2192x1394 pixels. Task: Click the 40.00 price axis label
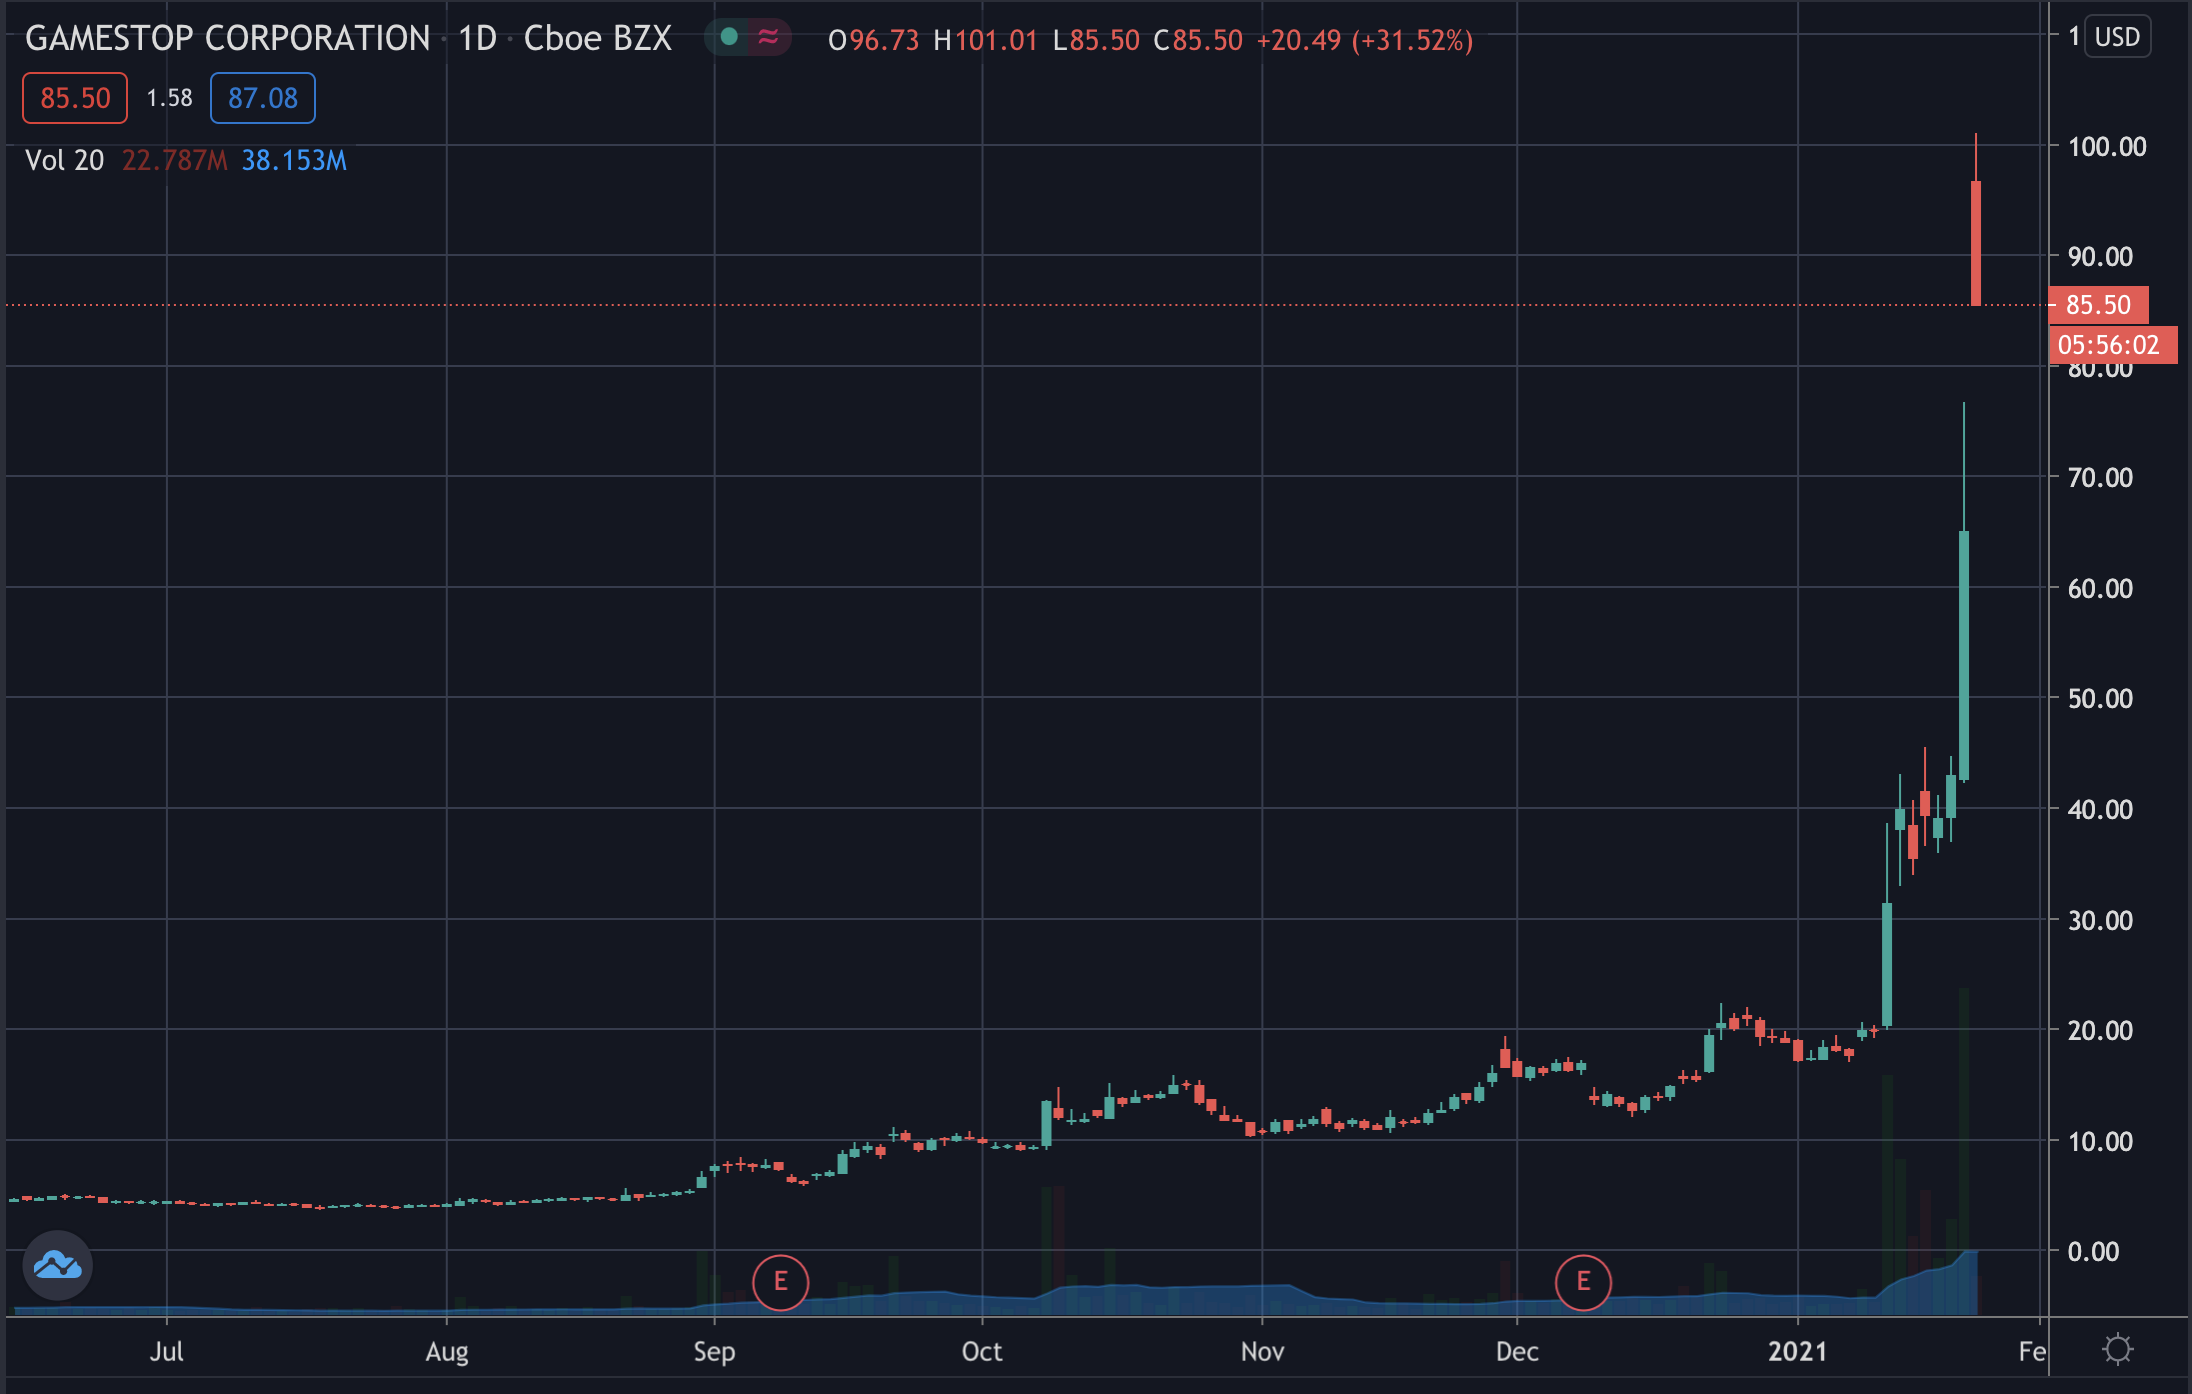click(x=2100, y=810)
